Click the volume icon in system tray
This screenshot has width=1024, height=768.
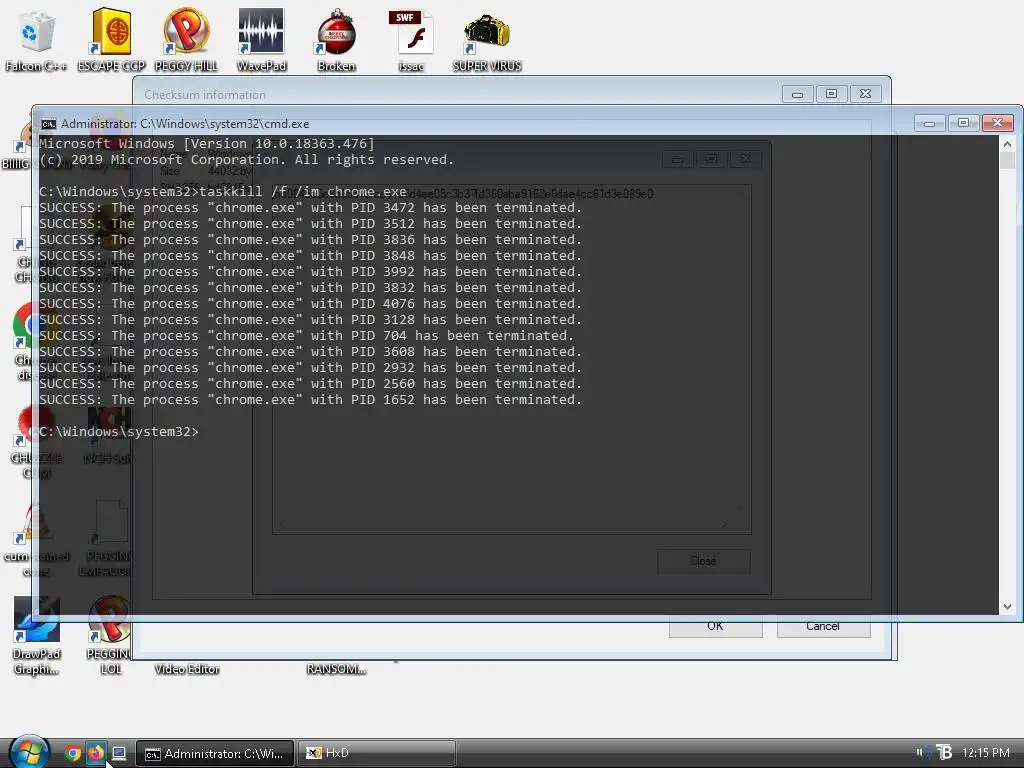click(x=920, y=752)
